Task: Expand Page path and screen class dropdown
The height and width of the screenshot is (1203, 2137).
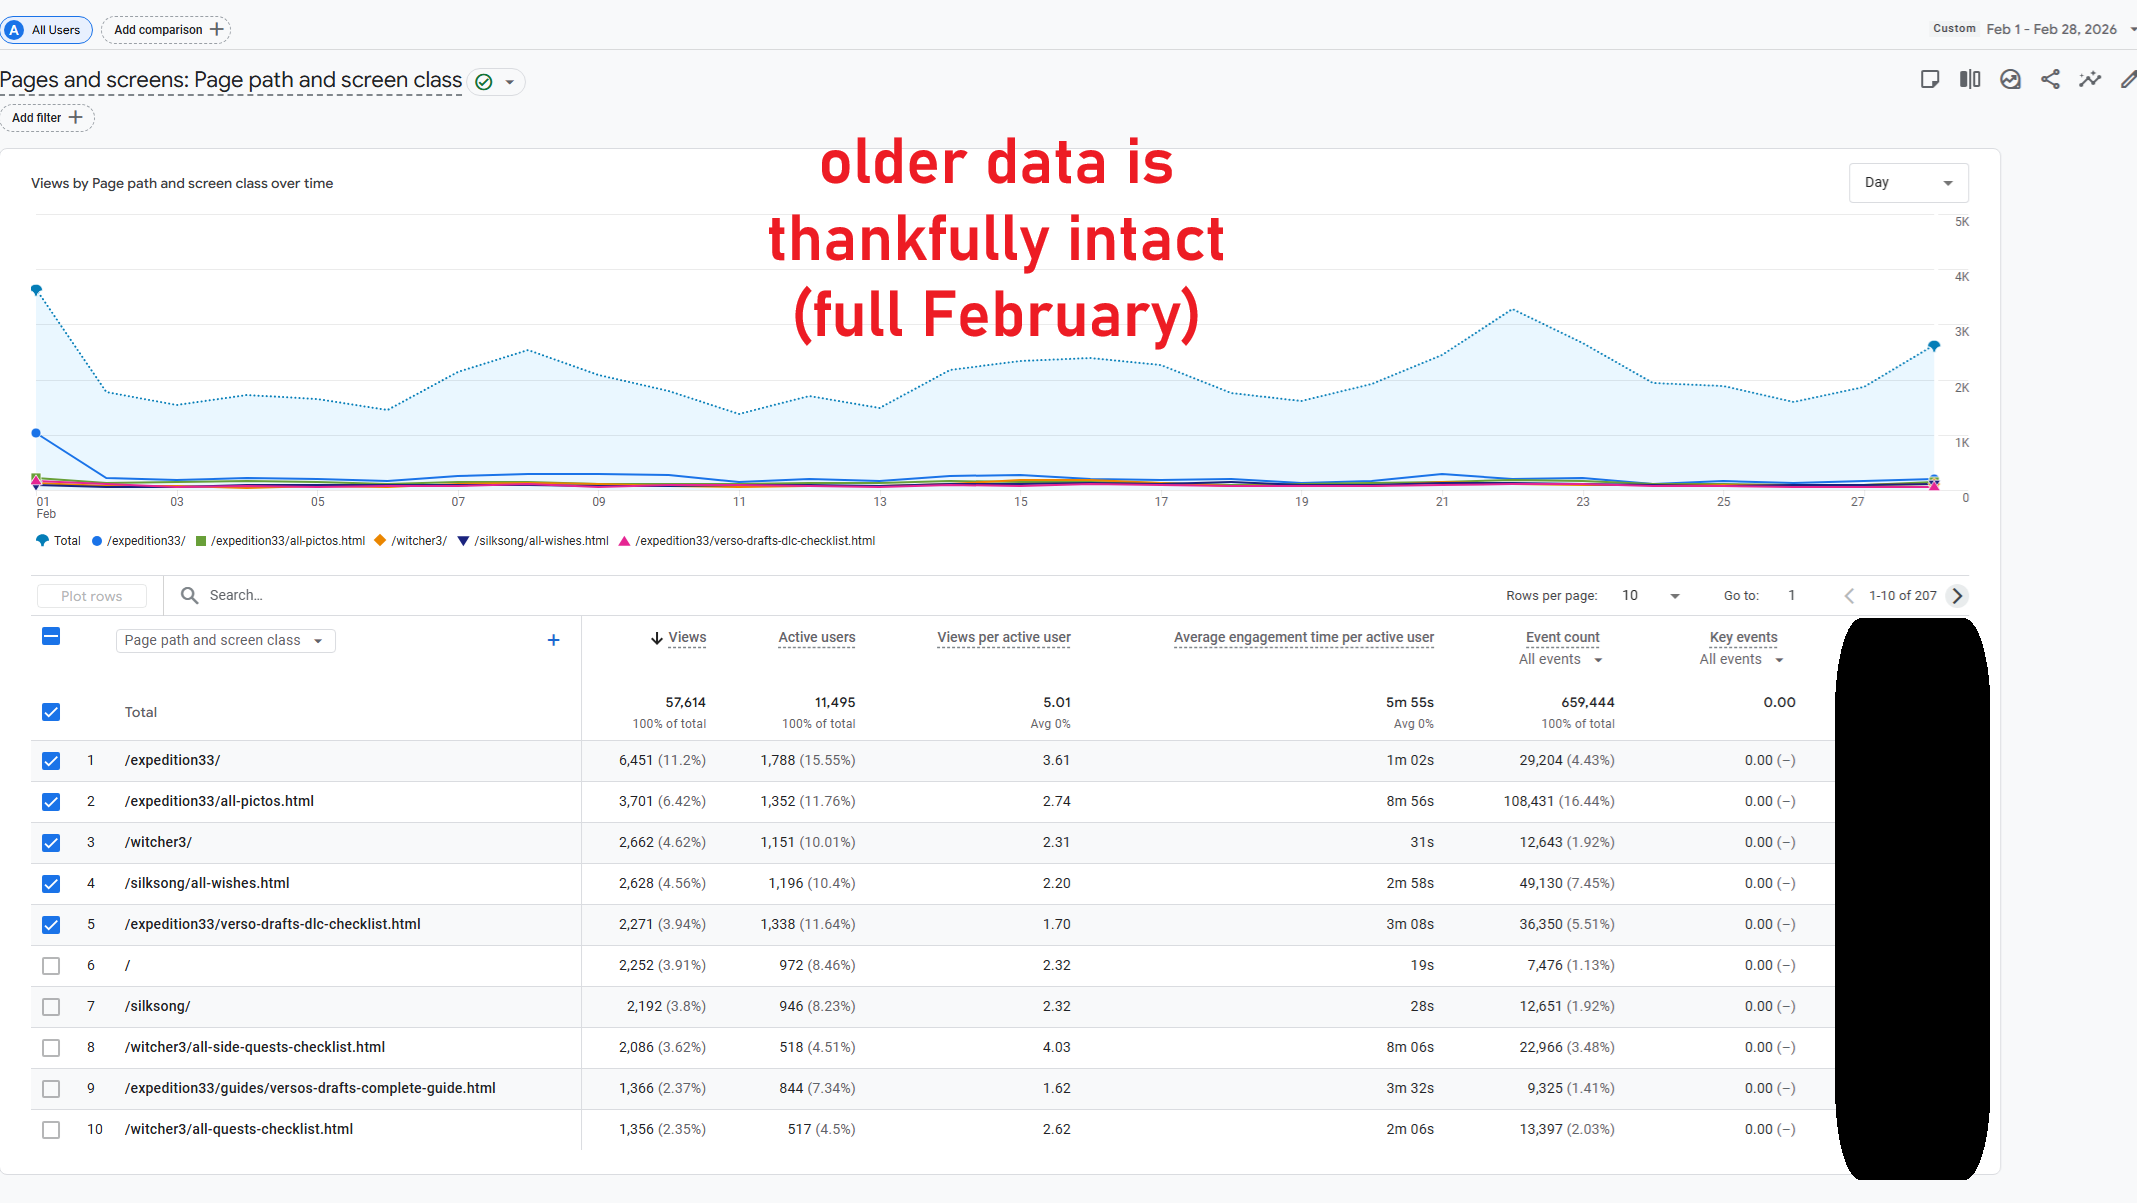Action: [225, 641]
